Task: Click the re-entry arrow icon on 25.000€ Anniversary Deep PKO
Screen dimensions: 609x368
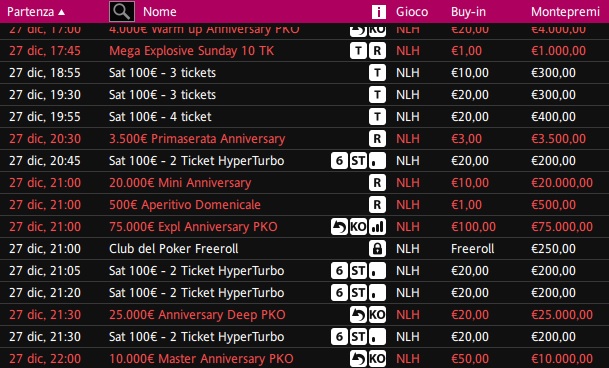Action: [x=358, y=315]
